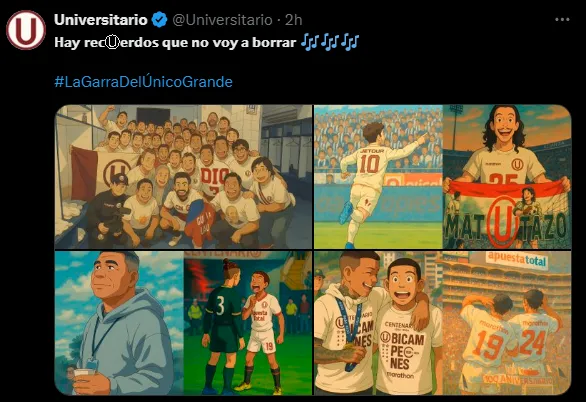Click the circled U emoji in the tweet
The width and height of the screenshot is (586, 402).
click(x=112, y=42)
